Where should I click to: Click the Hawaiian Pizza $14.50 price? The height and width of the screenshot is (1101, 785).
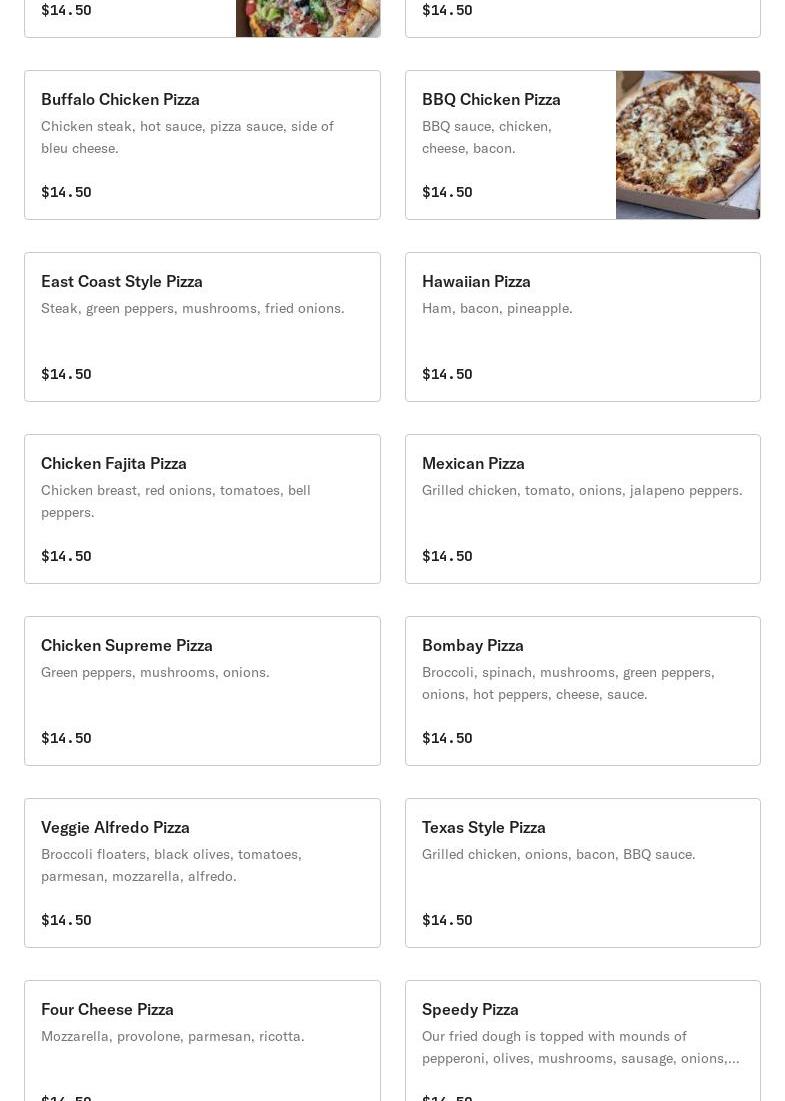click(447, 374)
